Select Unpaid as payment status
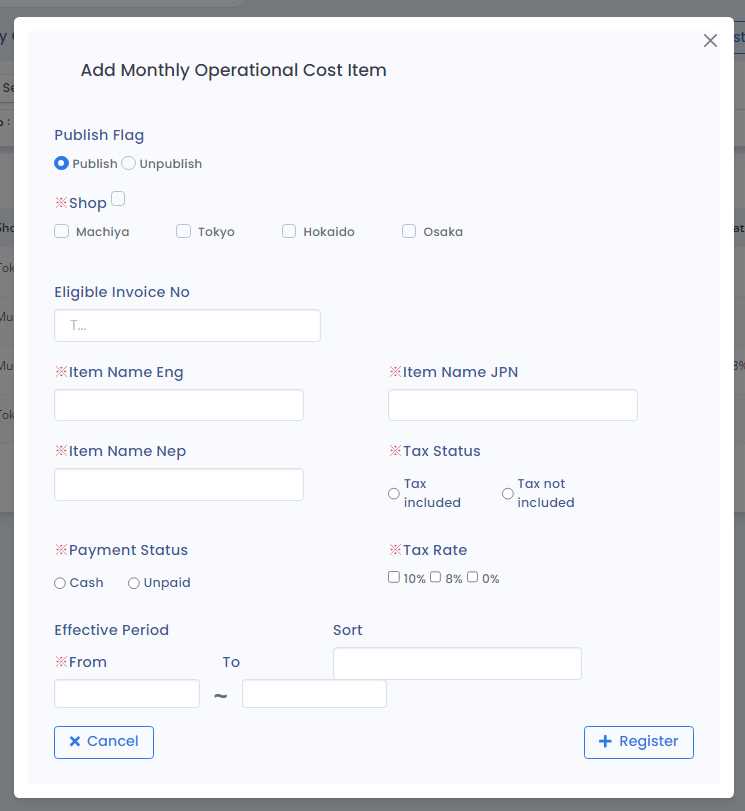This screenshot has width=745, height=811. [134, 583]
